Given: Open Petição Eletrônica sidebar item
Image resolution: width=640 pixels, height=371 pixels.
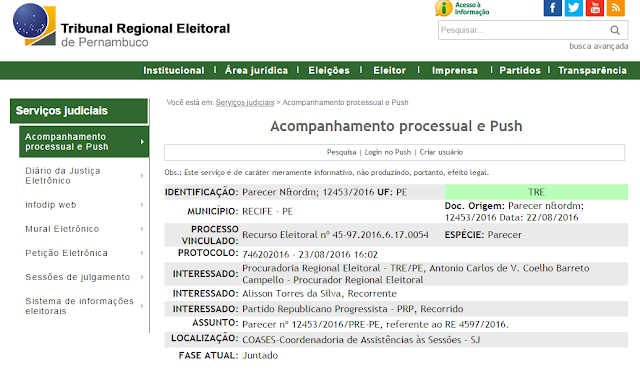Looking at the screenshot, I should click(67, 253).
